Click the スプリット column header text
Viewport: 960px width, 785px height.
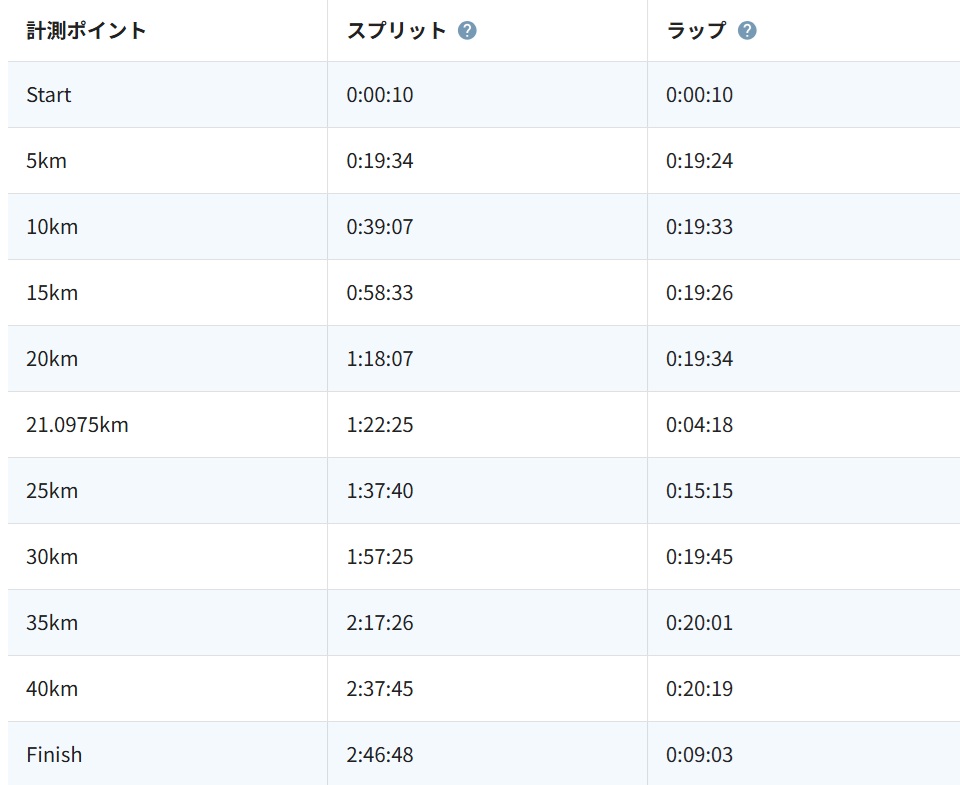coord(396,30)
